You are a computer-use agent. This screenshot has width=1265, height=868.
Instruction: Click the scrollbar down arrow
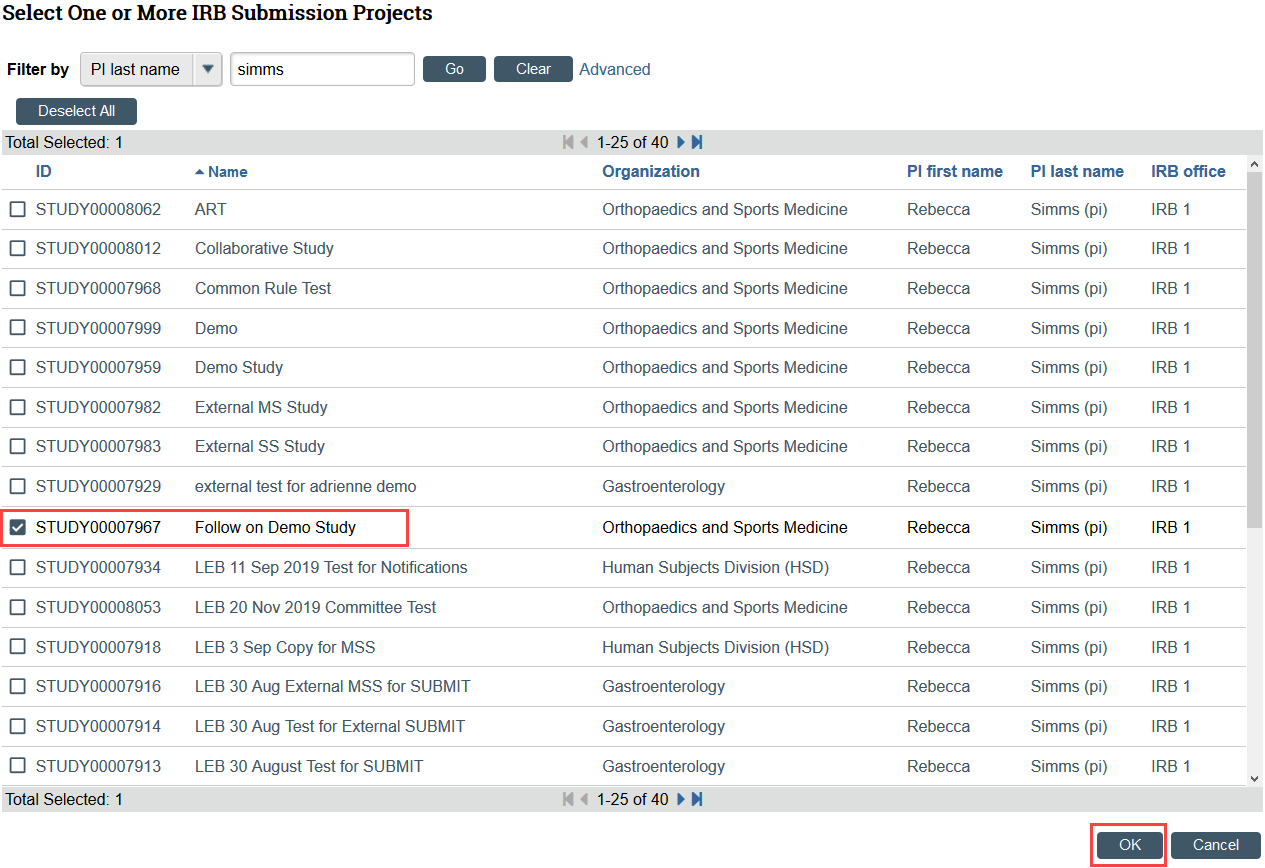point(1255,778)
